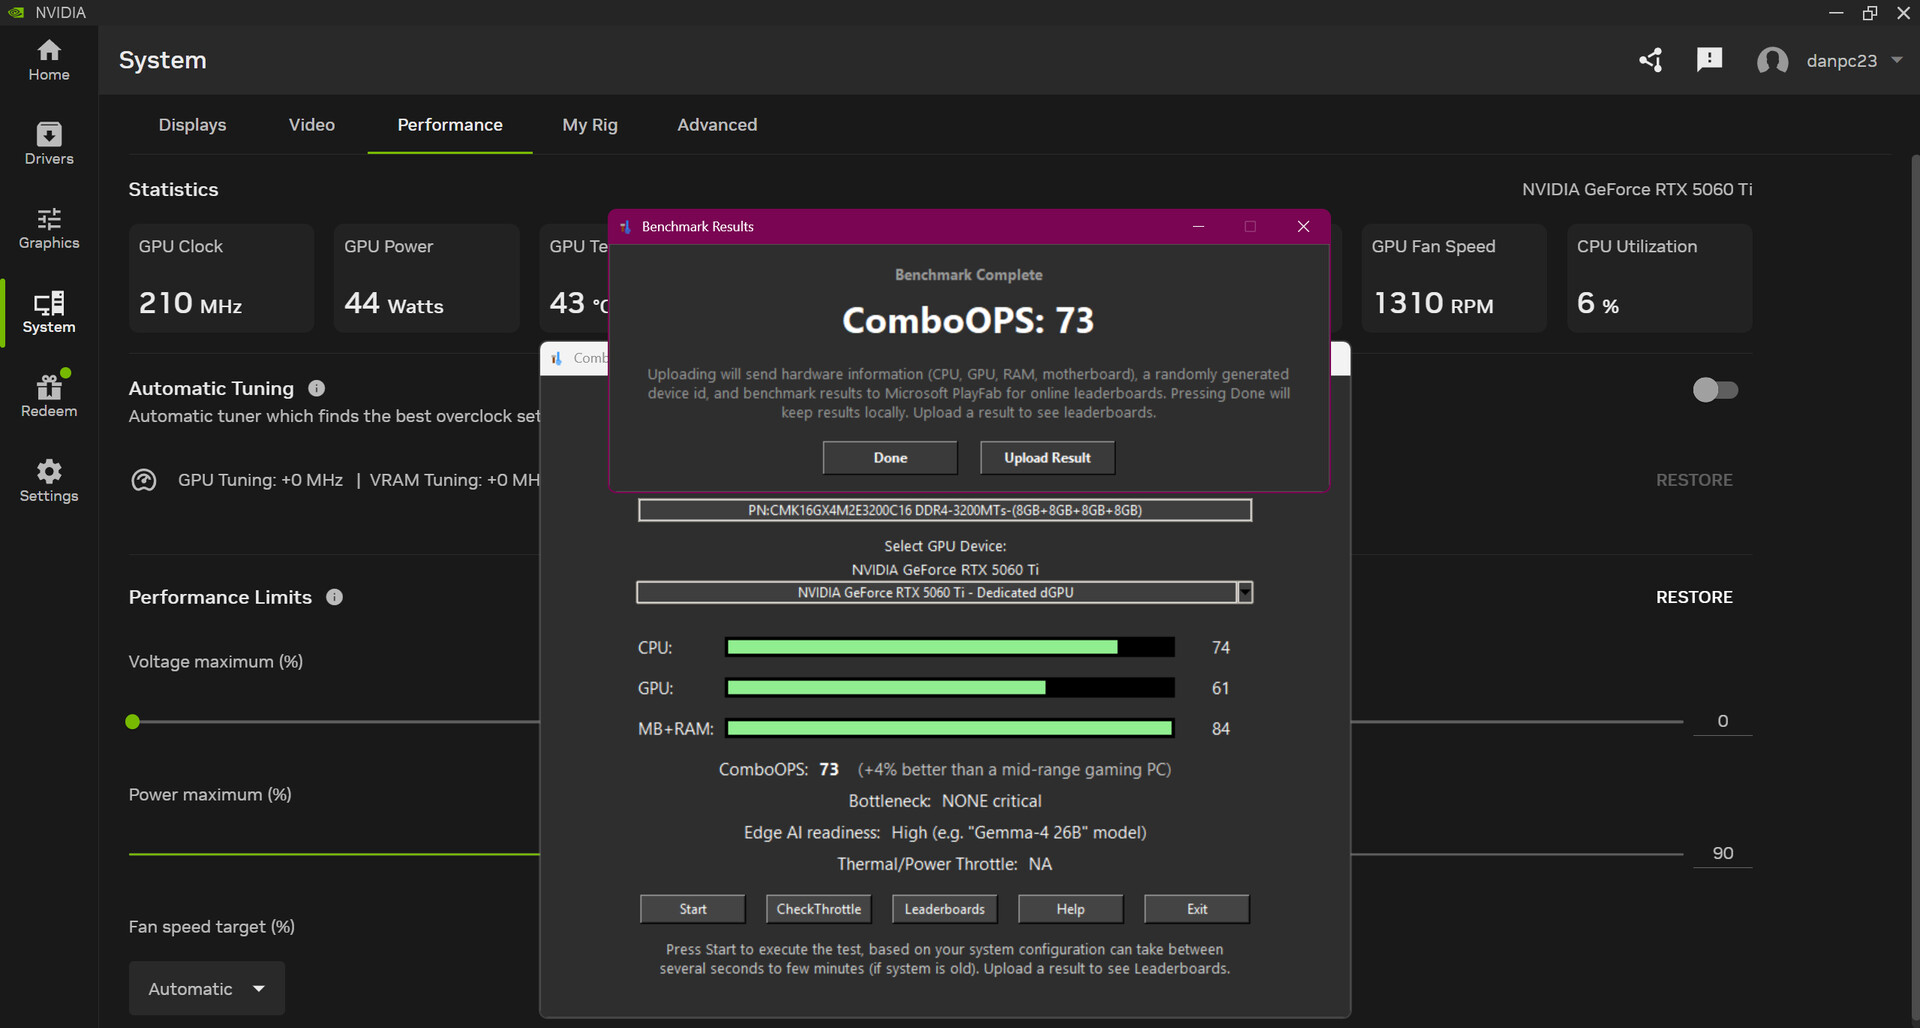This screenshot has width=1920, height=1028.
Task: Click the MB+RAM score progress bar
Action: pos(950,729)
